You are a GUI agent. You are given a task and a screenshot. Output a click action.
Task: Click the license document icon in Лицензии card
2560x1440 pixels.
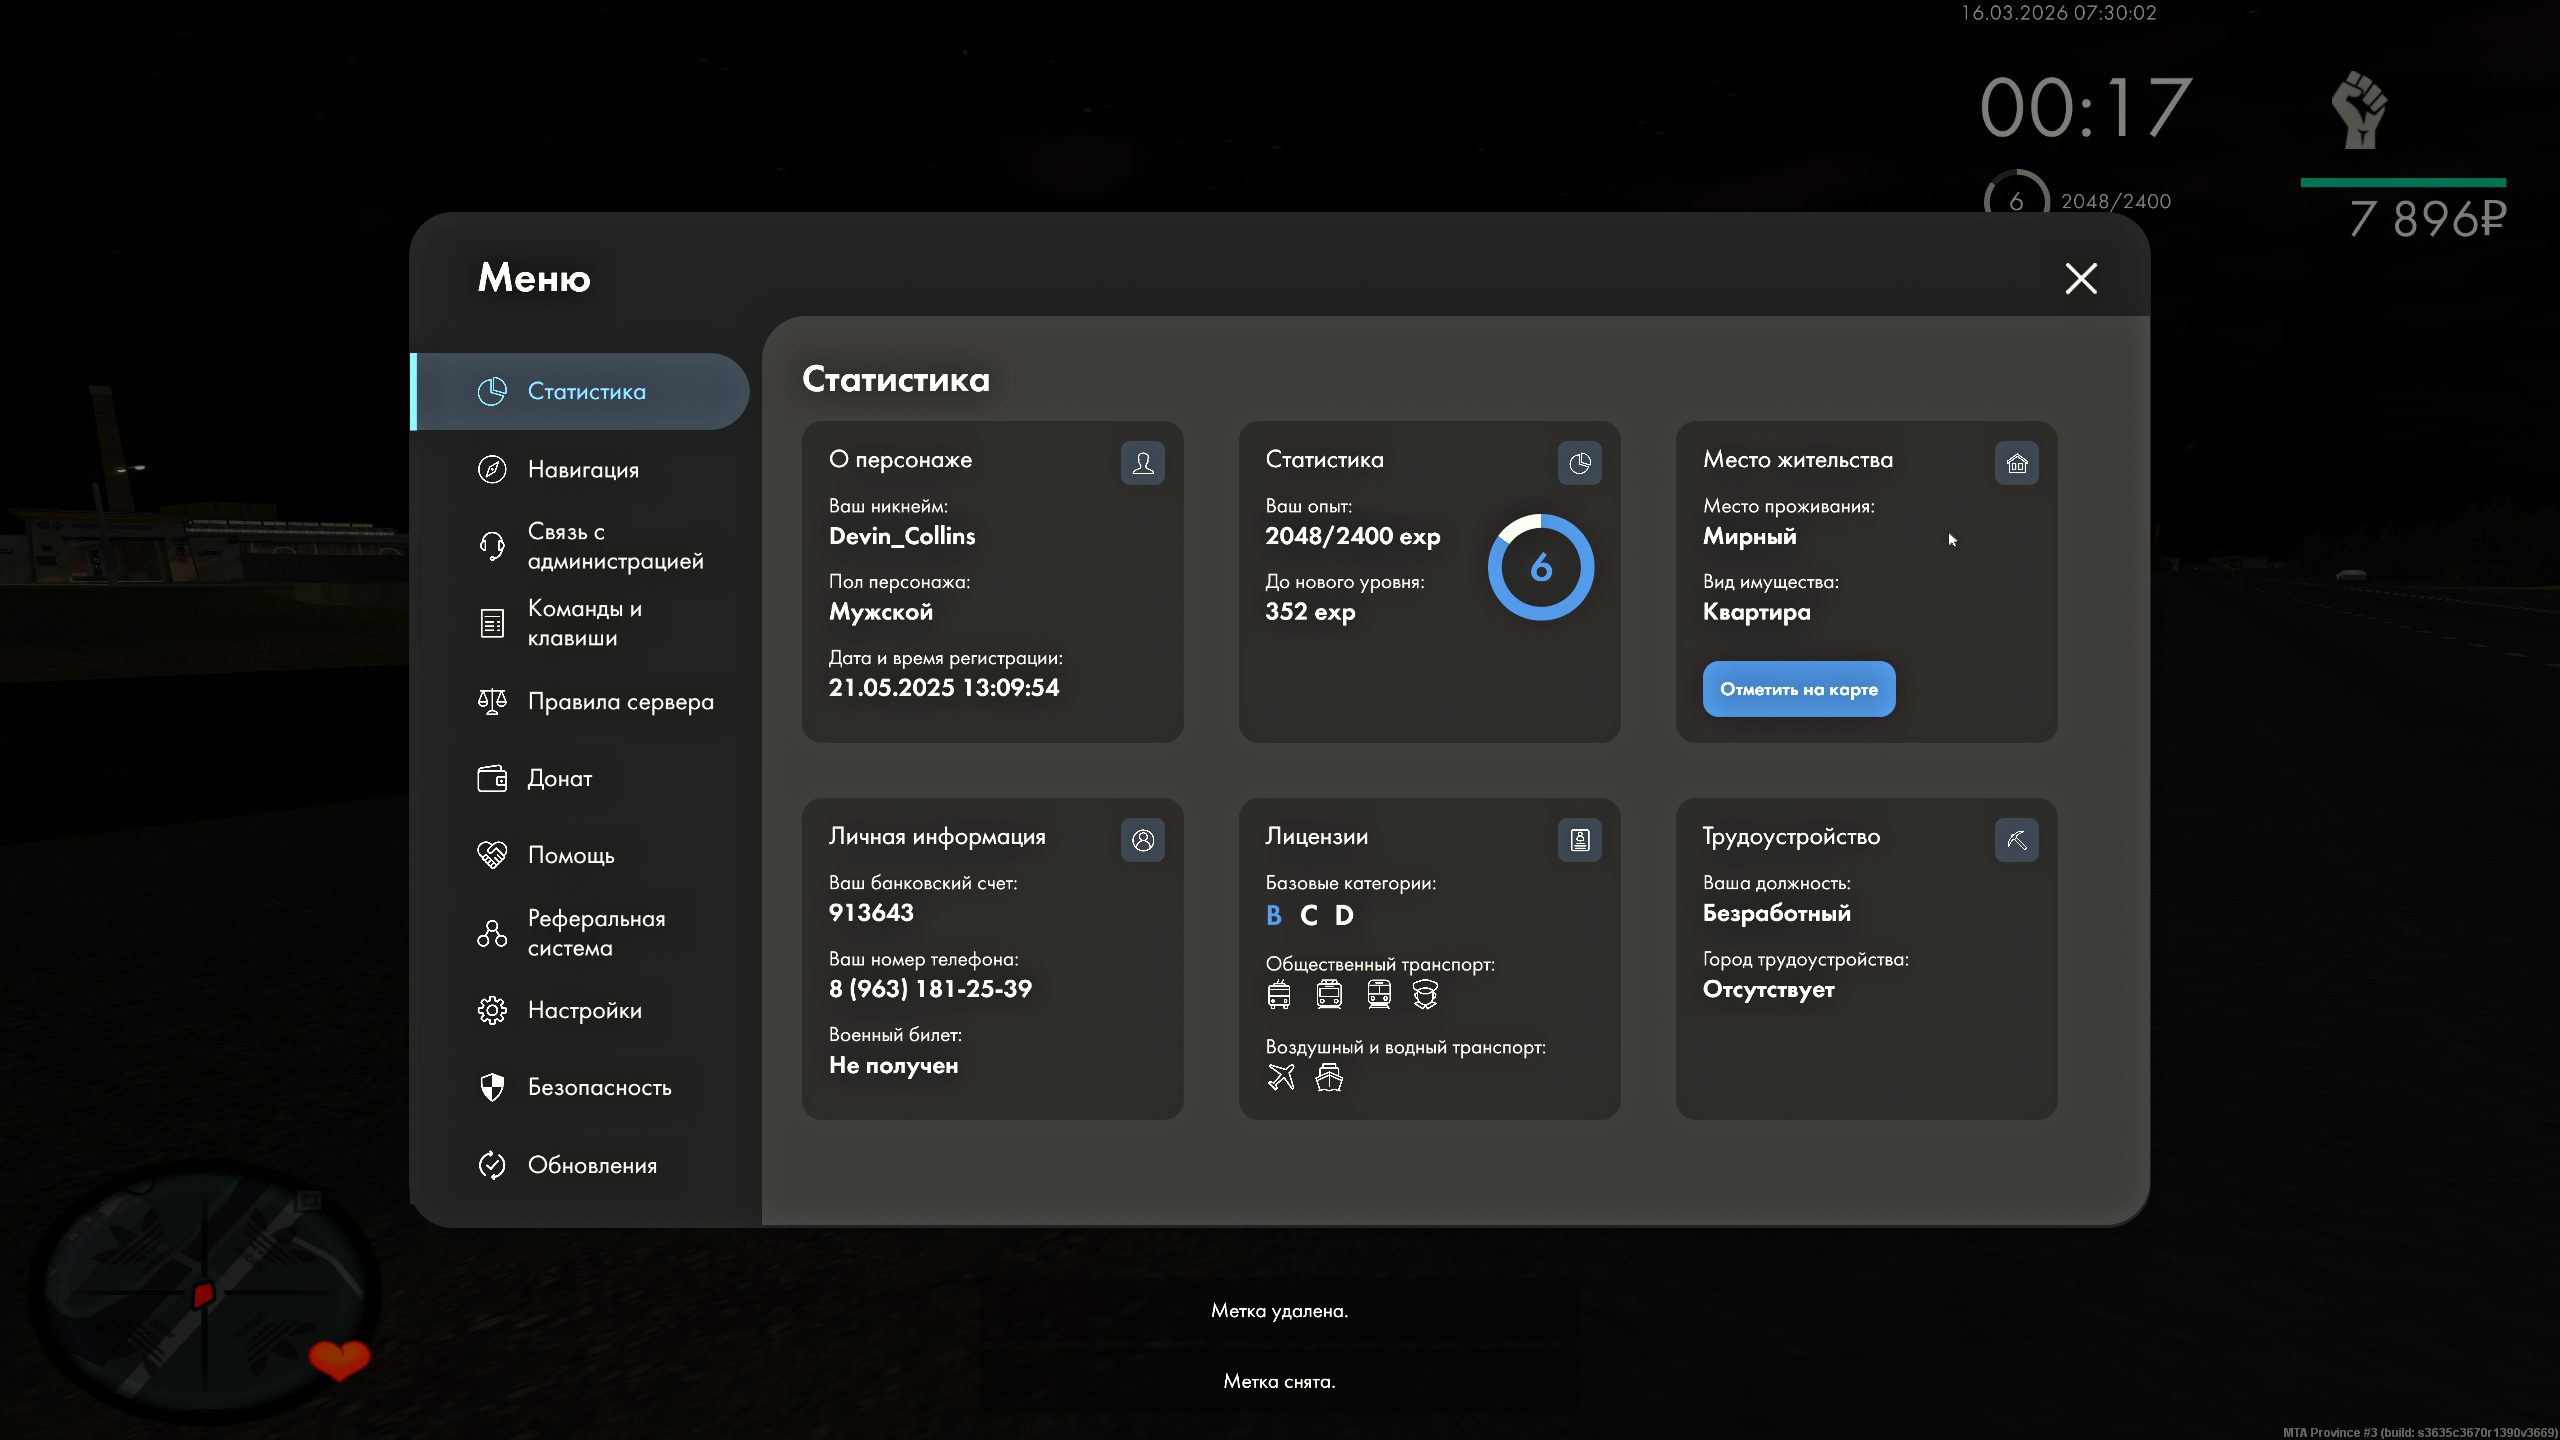coord(1579,840)
